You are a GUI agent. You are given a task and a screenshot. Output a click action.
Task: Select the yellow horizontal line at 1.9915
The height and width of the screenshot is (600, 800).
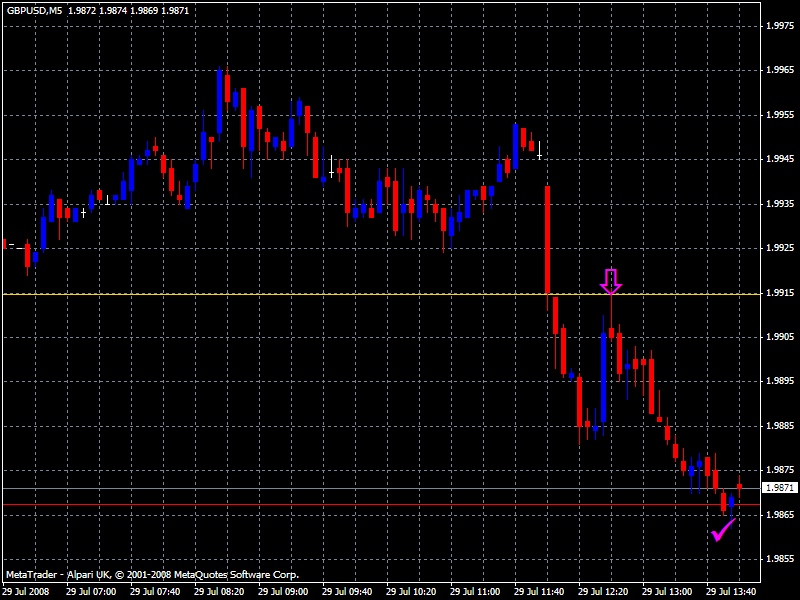300,294
